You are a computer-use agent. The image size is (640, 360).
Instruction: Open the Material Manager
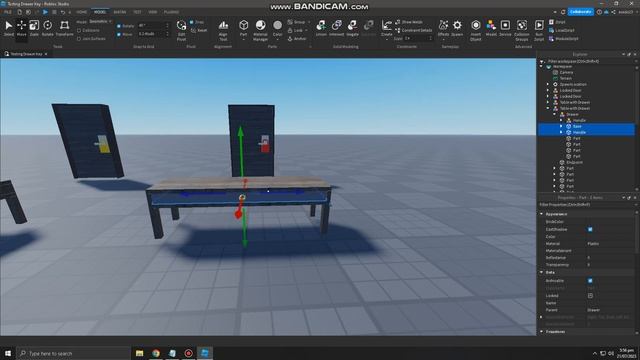260,30
